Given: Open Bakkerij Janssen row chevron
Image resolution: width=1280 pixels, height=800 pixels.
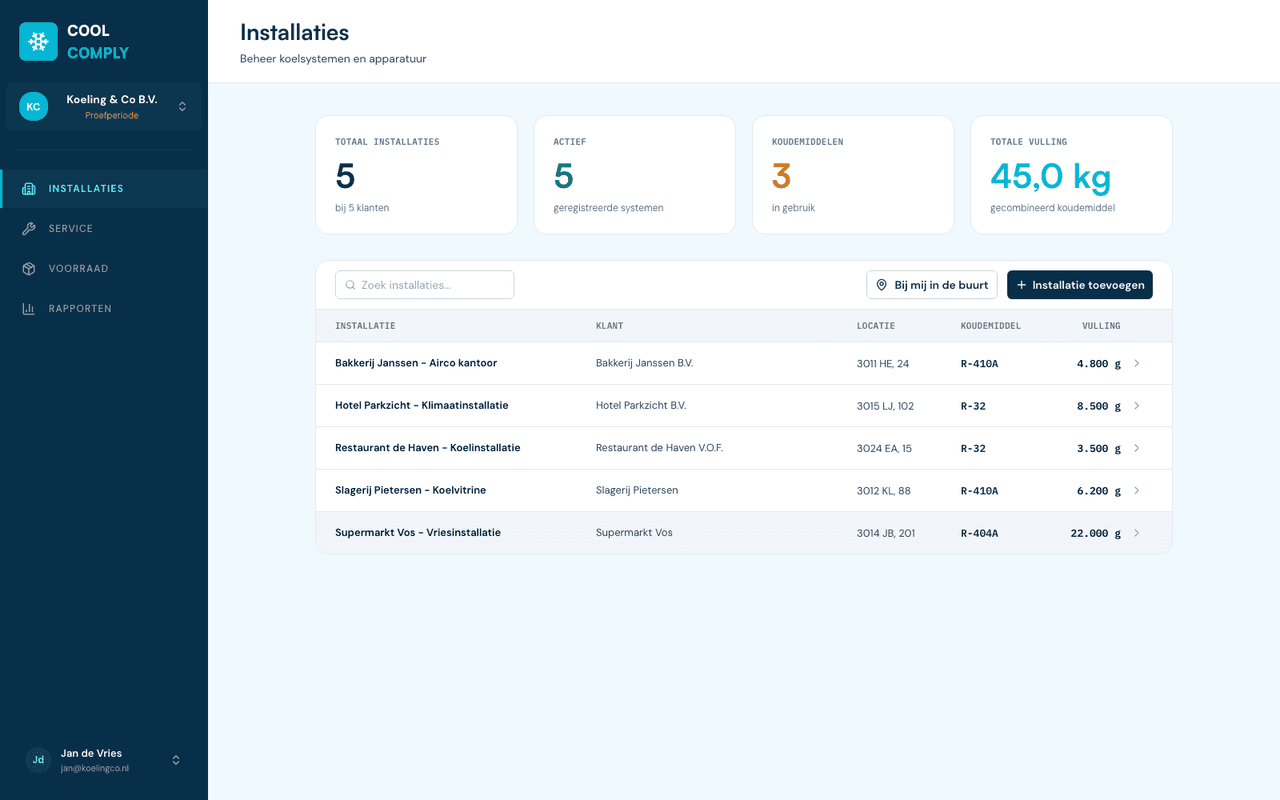Looking at the screenshot, I should 1136,363.
